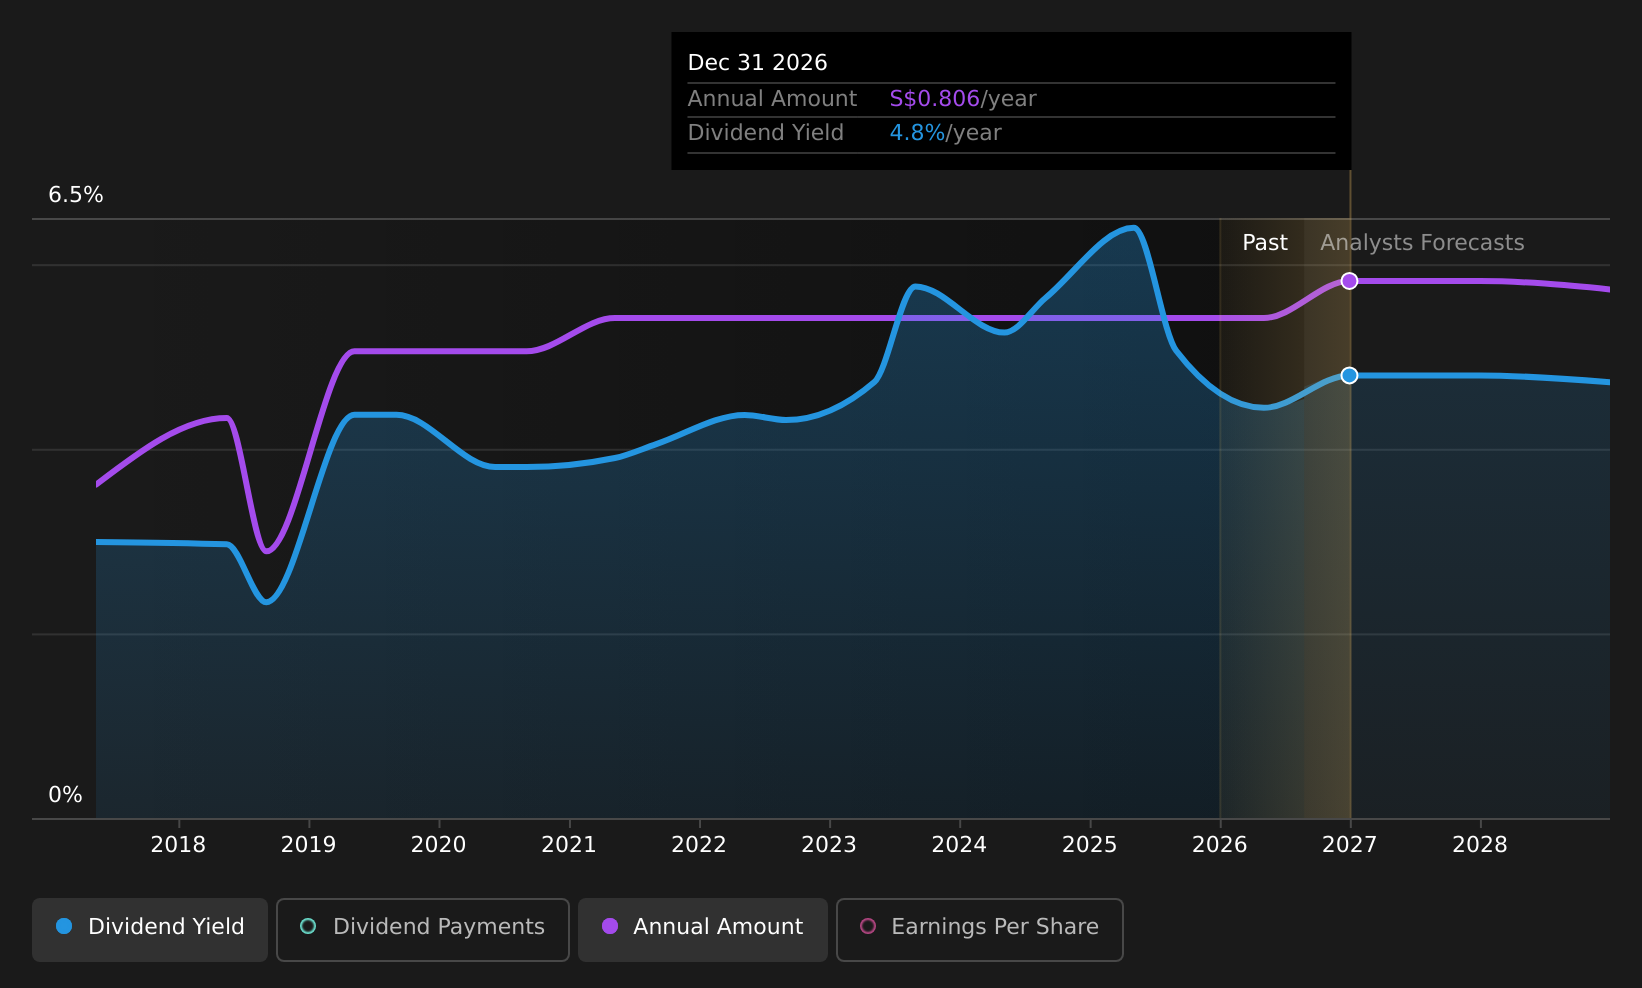Click the Dividend Yield tooltip row label

coord(766,133)
